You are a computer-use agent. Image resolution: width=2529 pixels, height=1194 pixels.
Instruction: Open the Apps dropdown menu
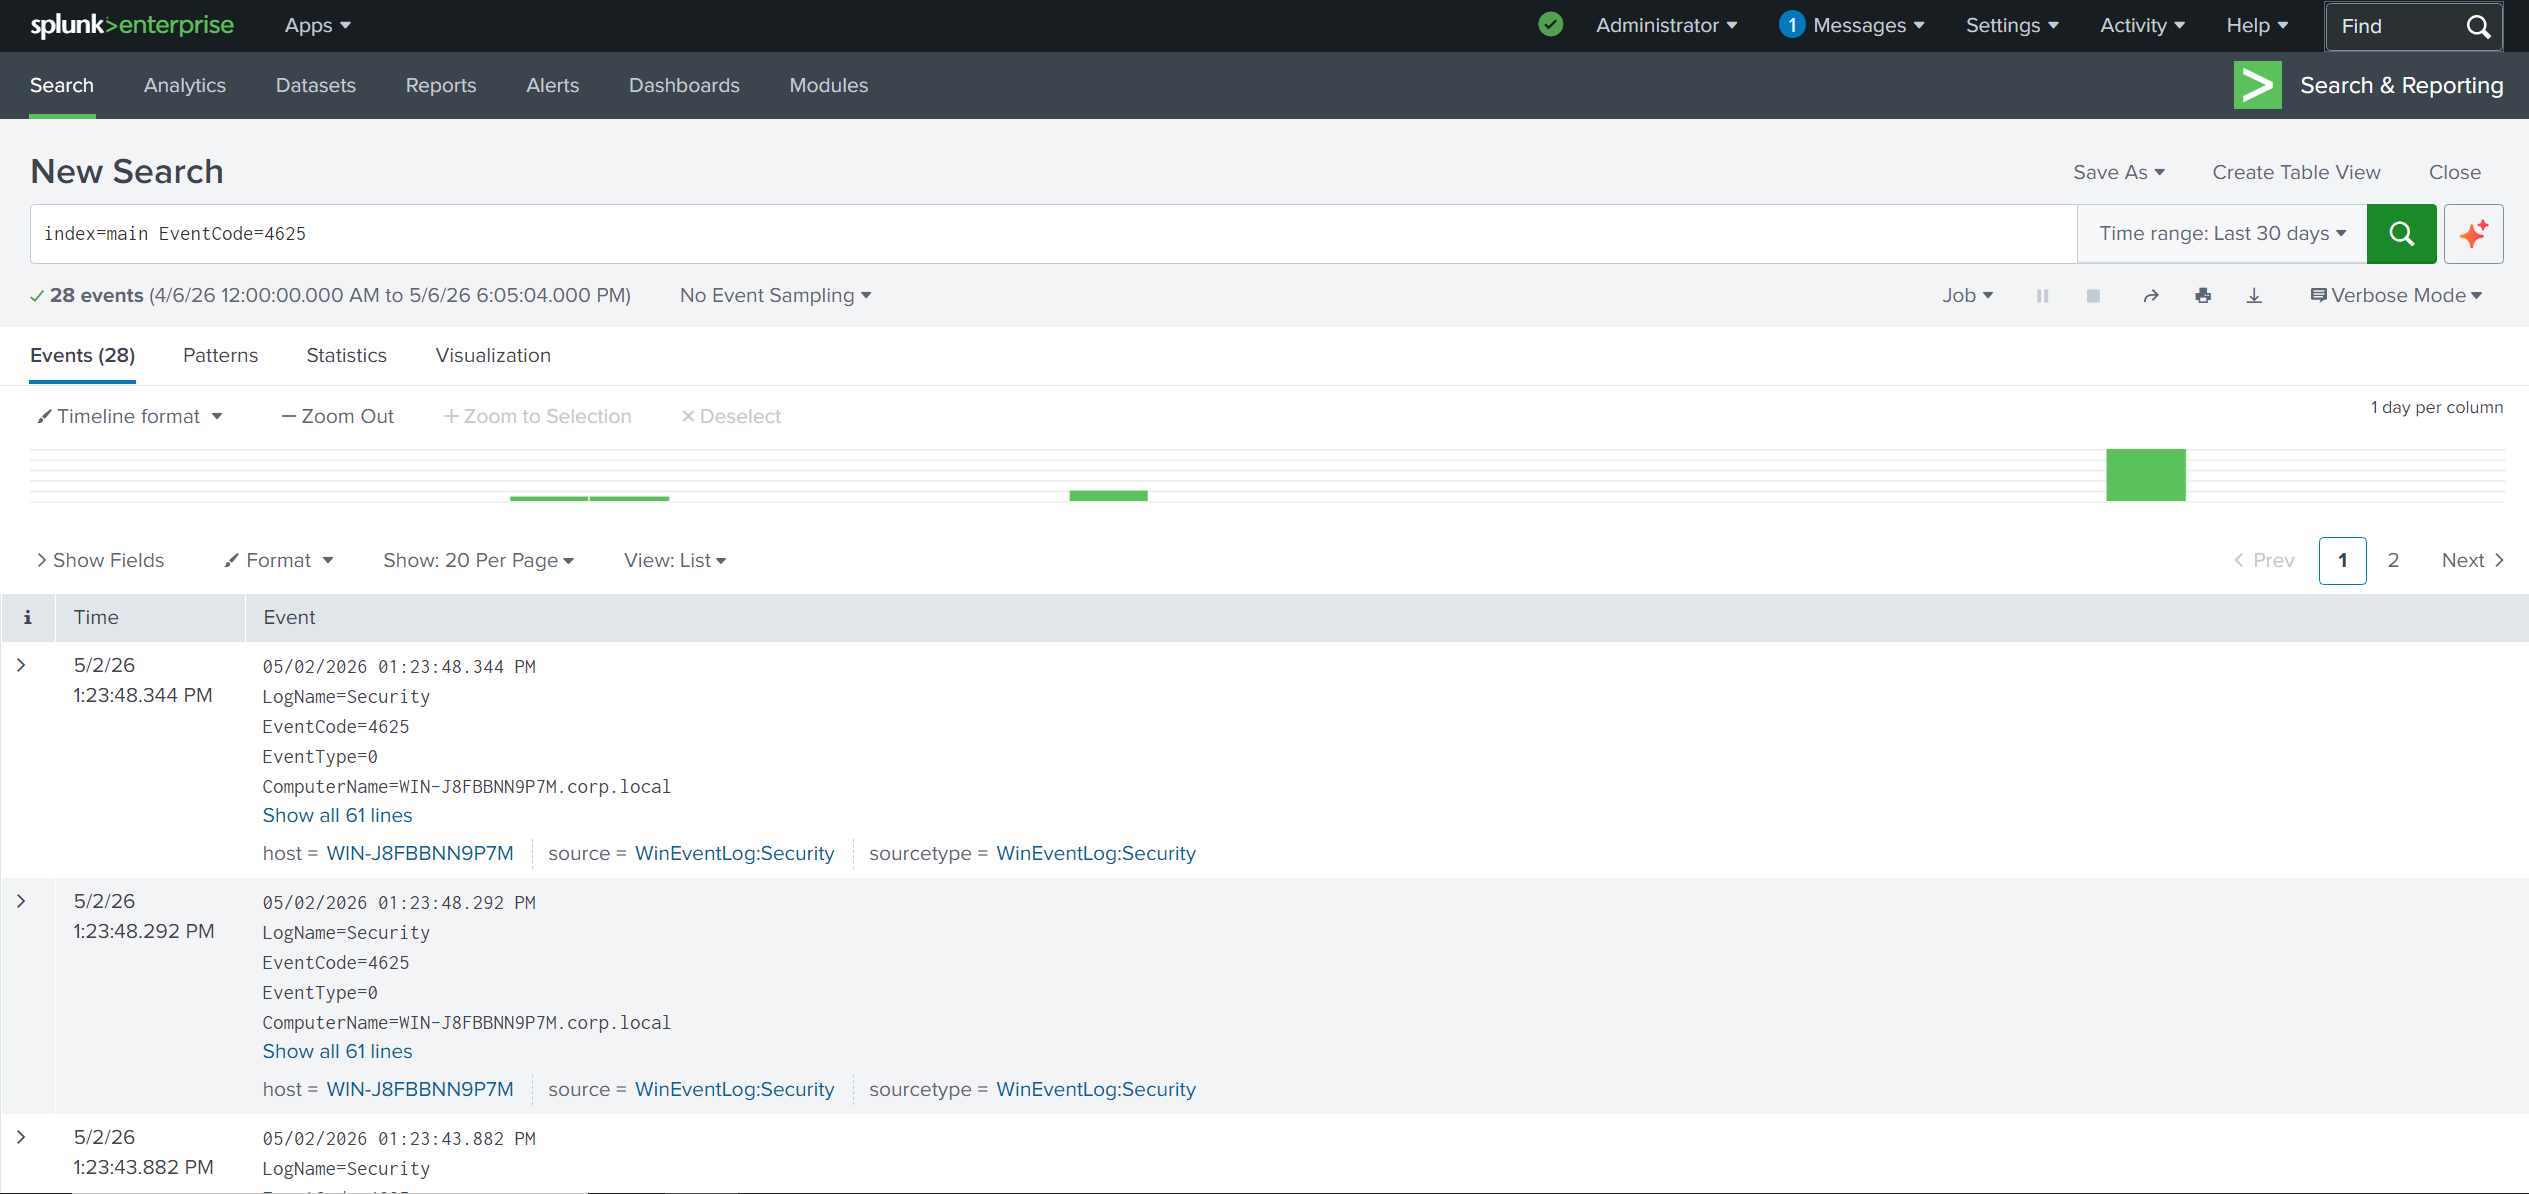point(317,26)
